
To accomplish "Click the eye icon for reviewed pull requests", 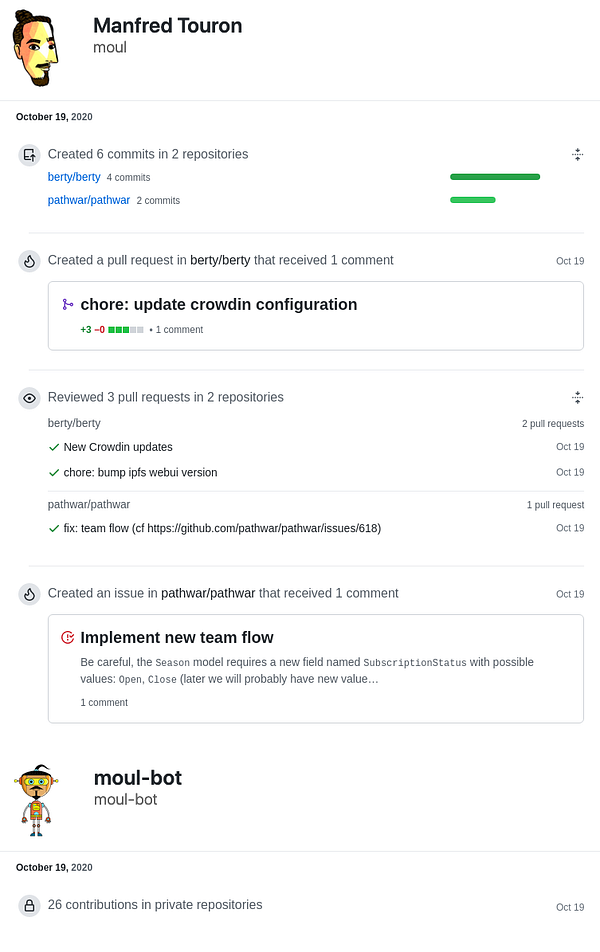I will coord(30,398).
